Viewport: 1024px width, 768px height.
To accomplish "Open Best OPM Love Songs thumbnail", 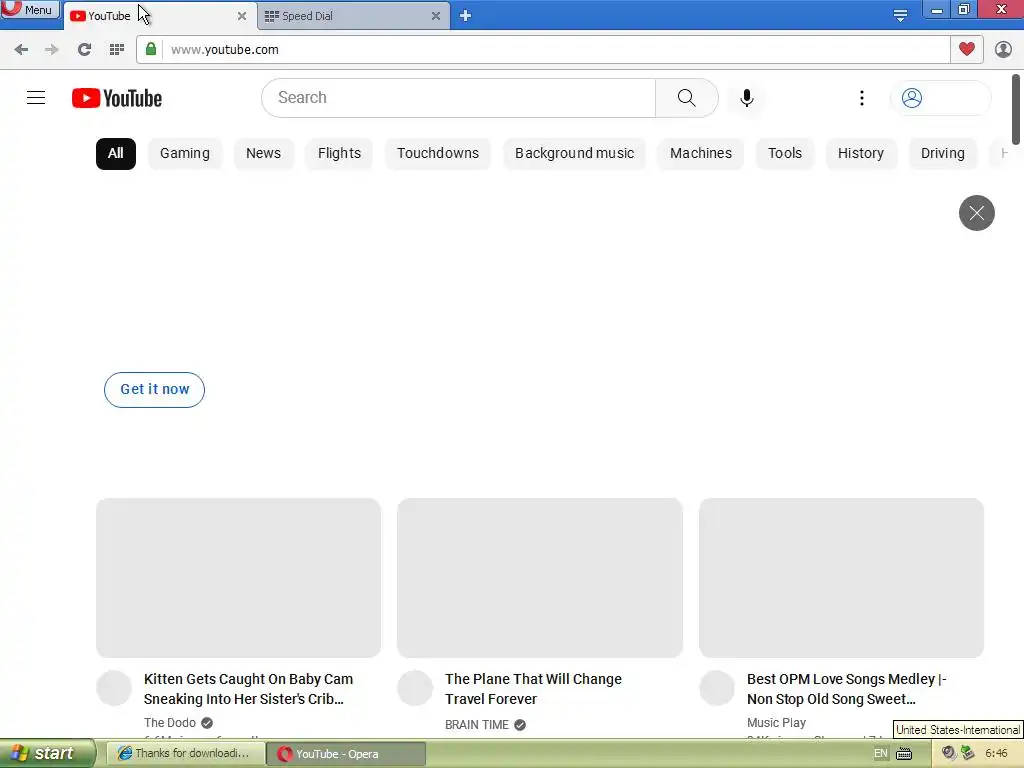I will (x=841, y=577).
